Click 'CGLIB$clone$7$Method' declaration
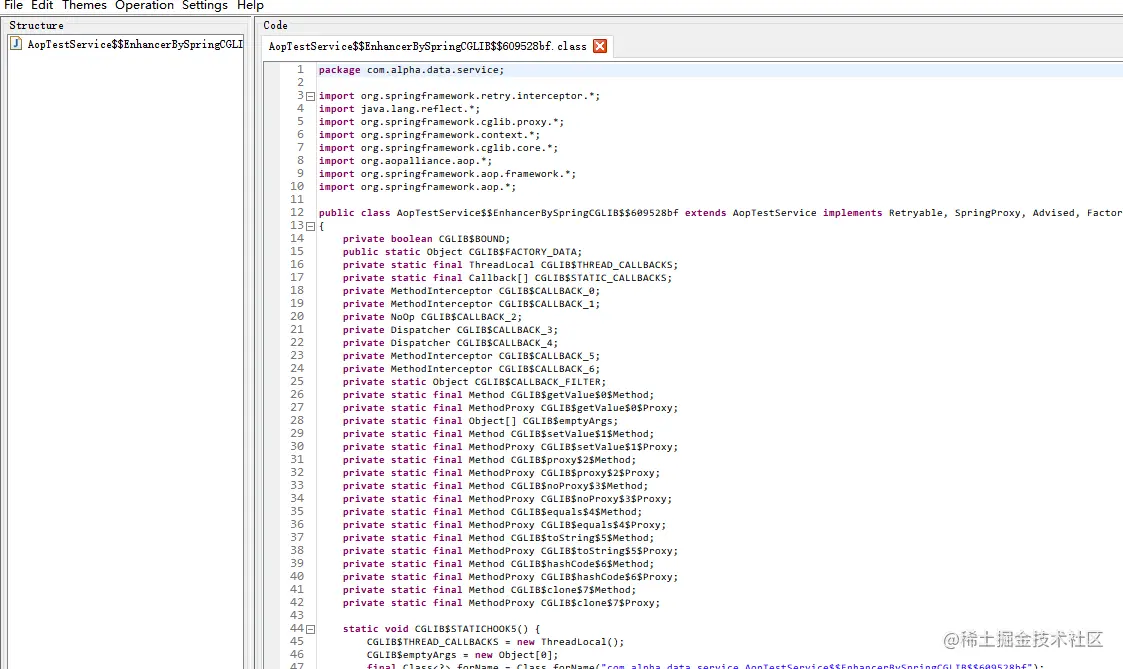This screenshot has height=669, width=1123. point(489,590)
